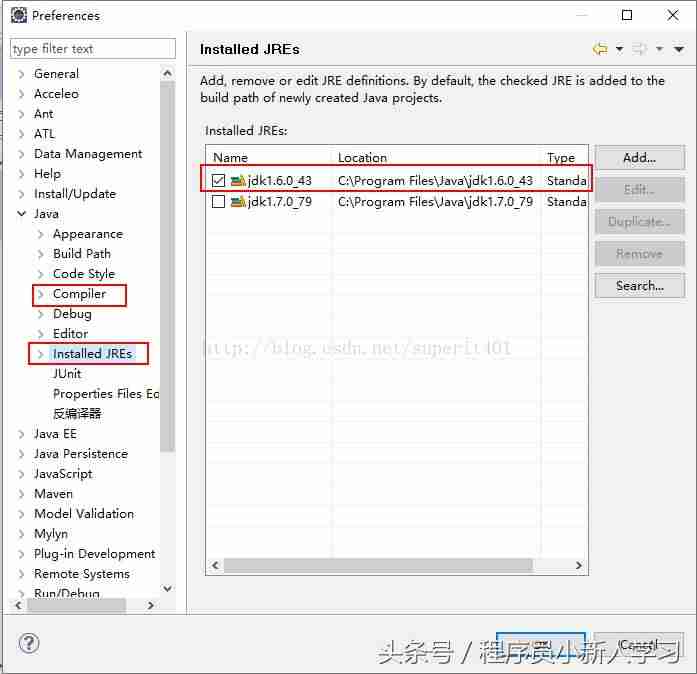Click the forward navigation arrow icon
This screenshot has width=697, height=674.
pyautogui.click(x=639, y=48)
